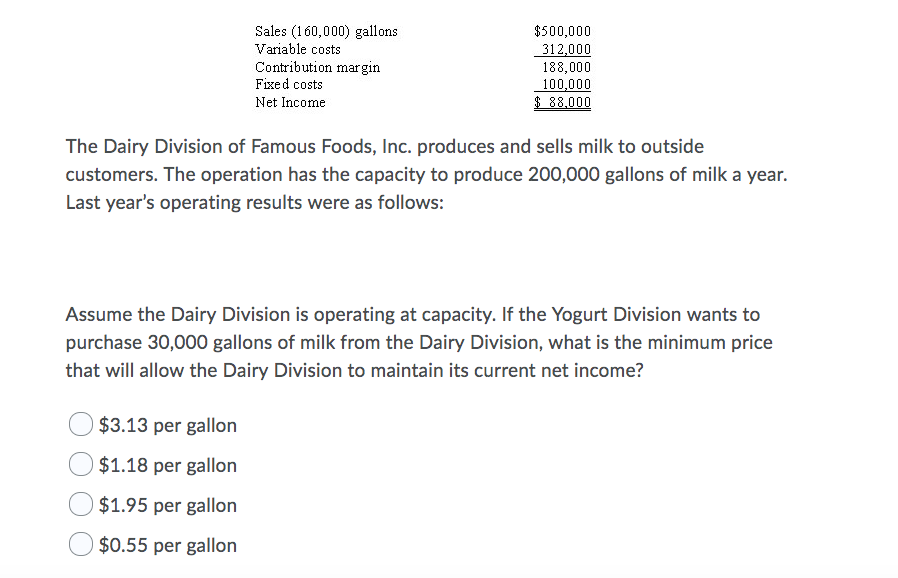Click the Contribution margin row
Viewport: 898px width, 578px height.
317,66
